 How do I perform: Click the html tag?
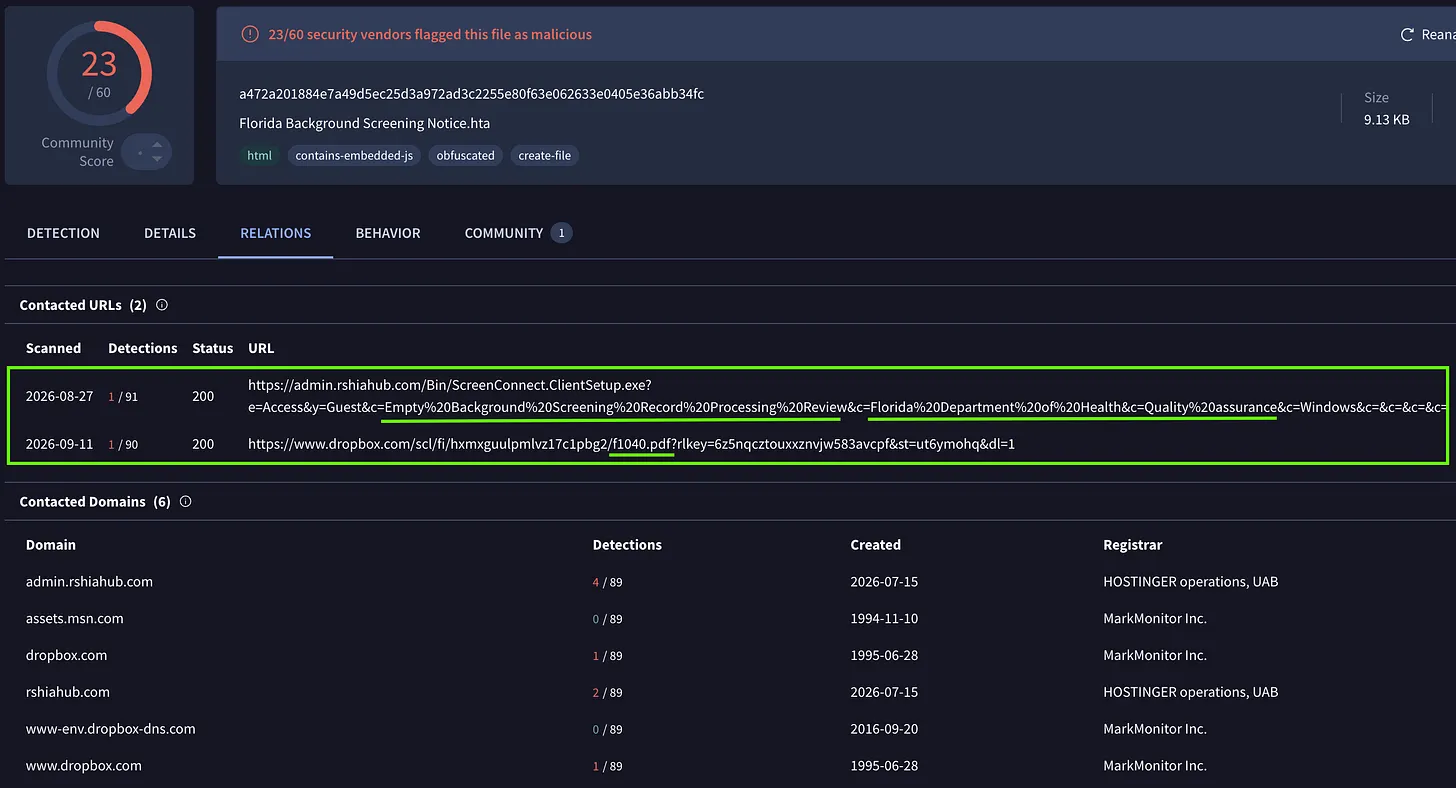click(260, 155)
